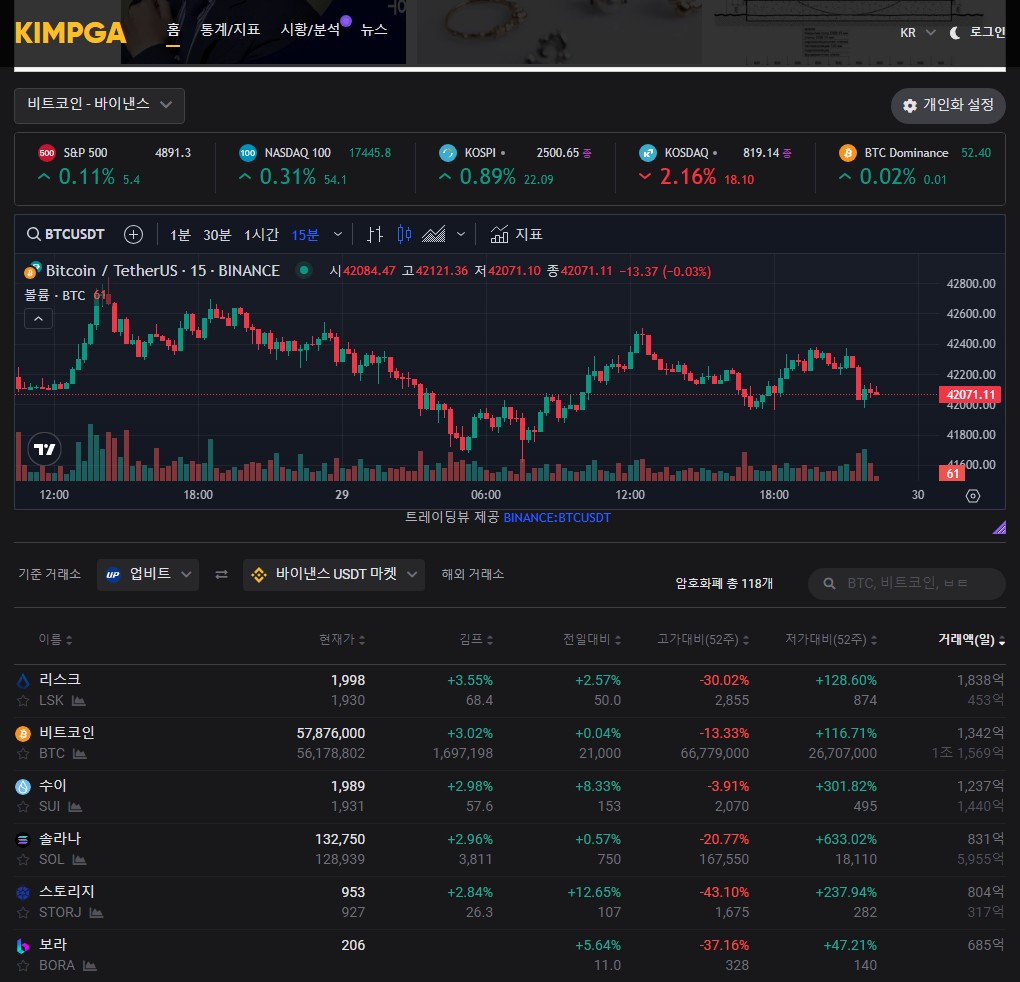The image size is (1020, 982).
Task: Toggle dark mode moon icon
Action: (954, 33)
